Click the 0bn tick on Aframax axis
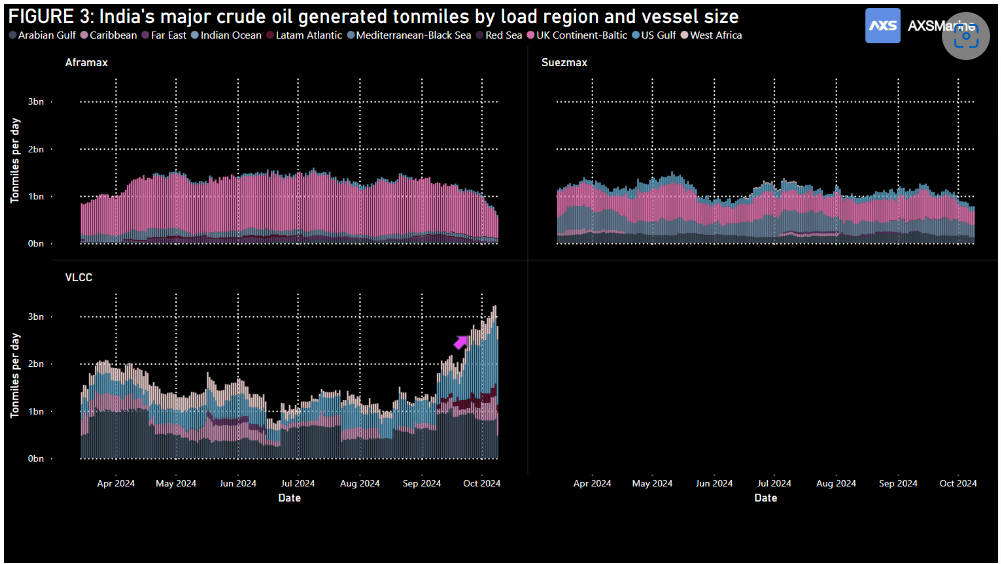 [x=36, y=244]
